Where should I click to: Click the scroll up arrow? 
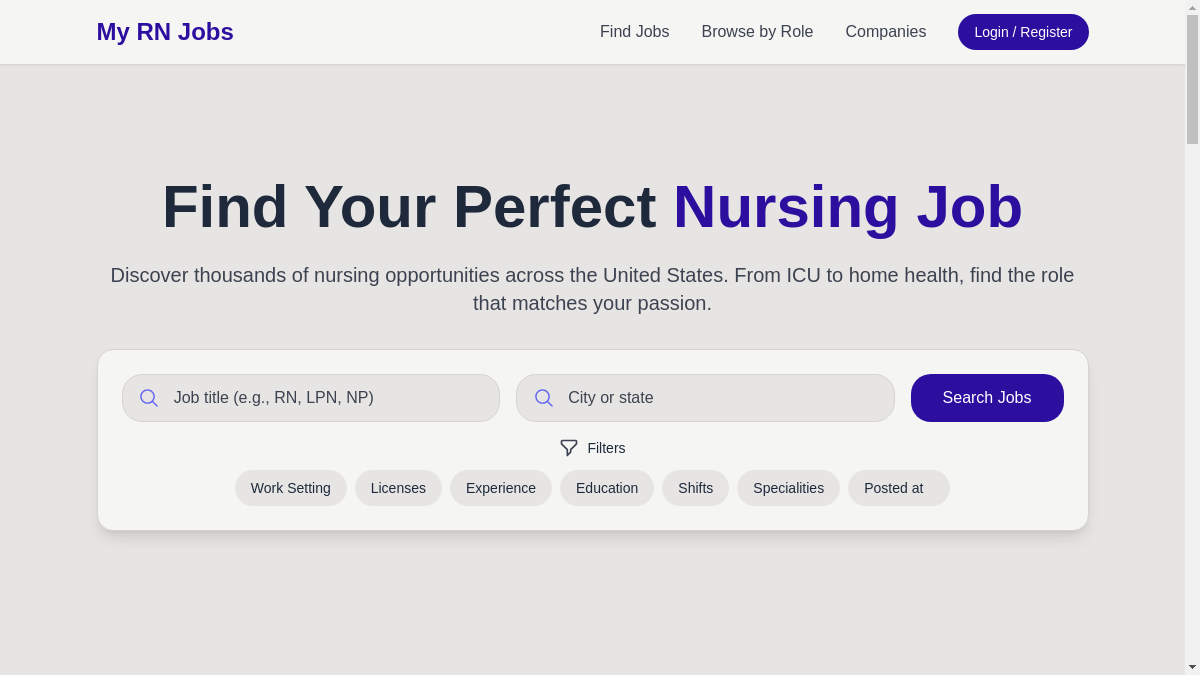point(1192,7)
